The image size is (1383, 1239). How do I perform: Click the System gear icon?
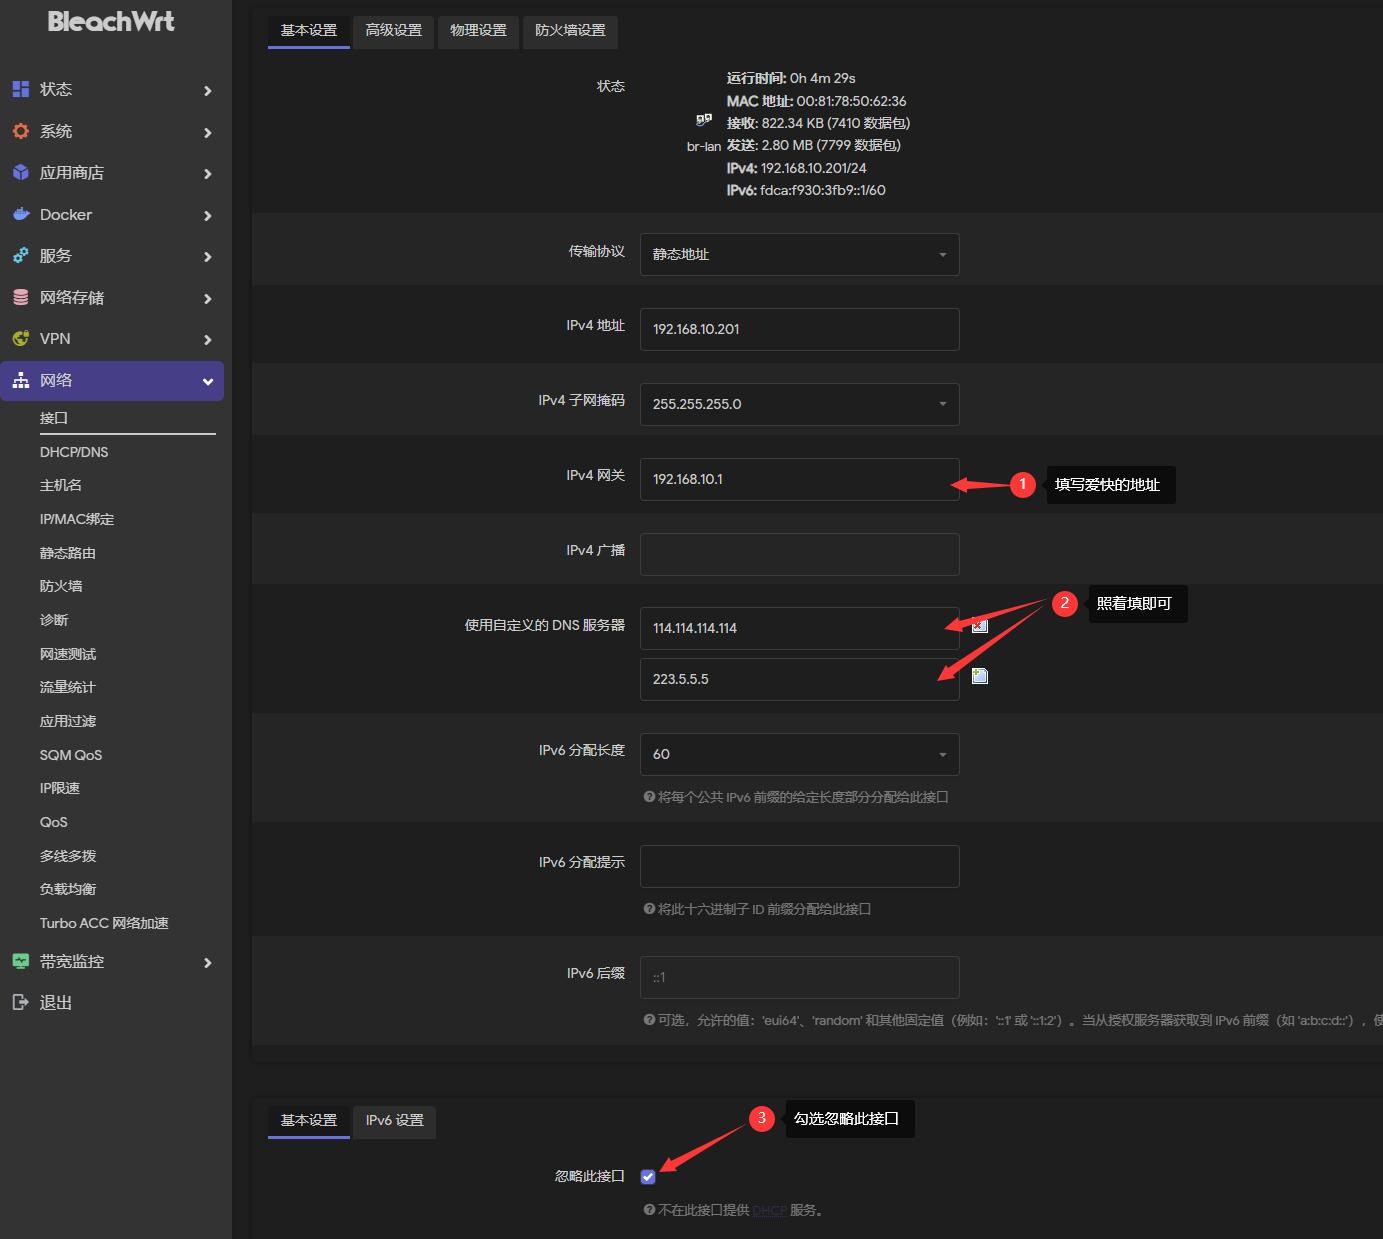21,131
